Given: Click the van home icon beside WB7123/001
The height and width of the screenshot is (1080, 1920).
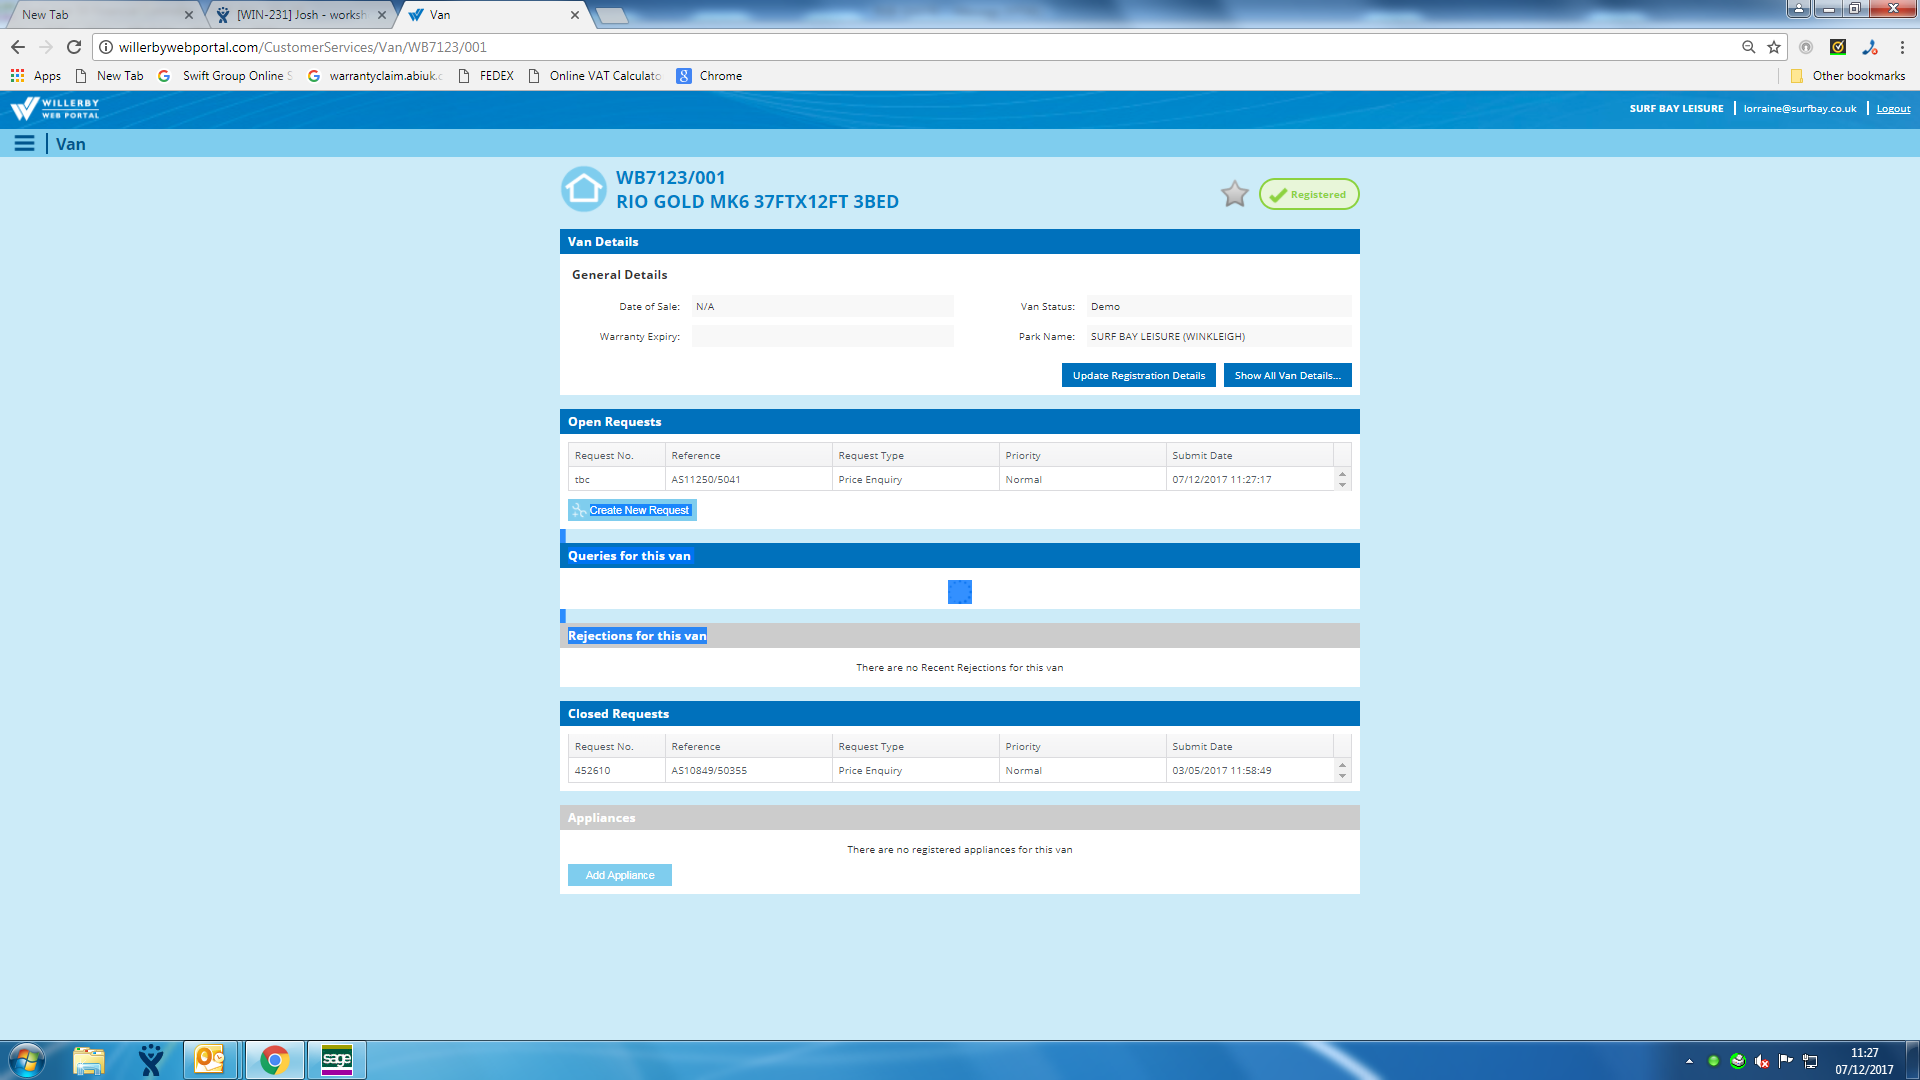Looking at the screenshot, I should coord(584,189).
